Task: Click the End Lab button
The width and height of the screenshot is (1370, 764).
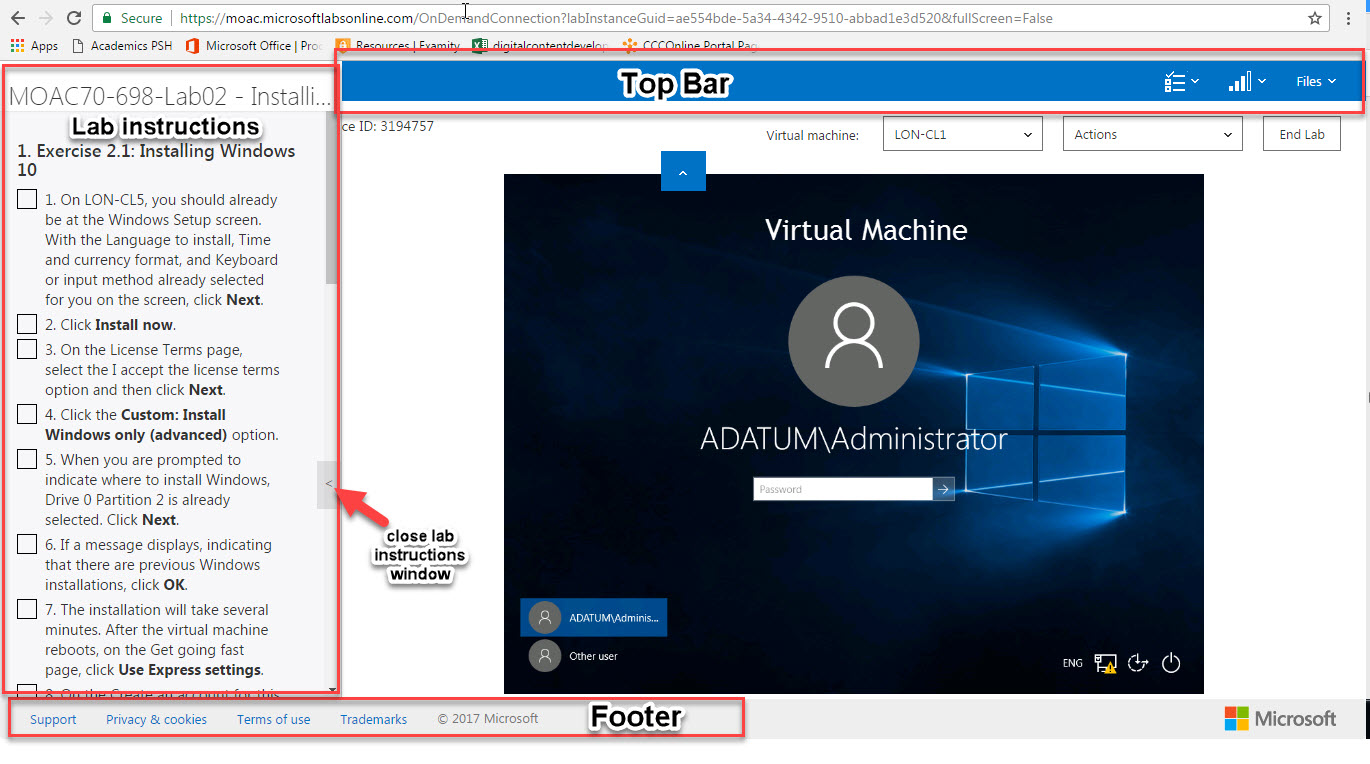Action: pos(1302,134)
